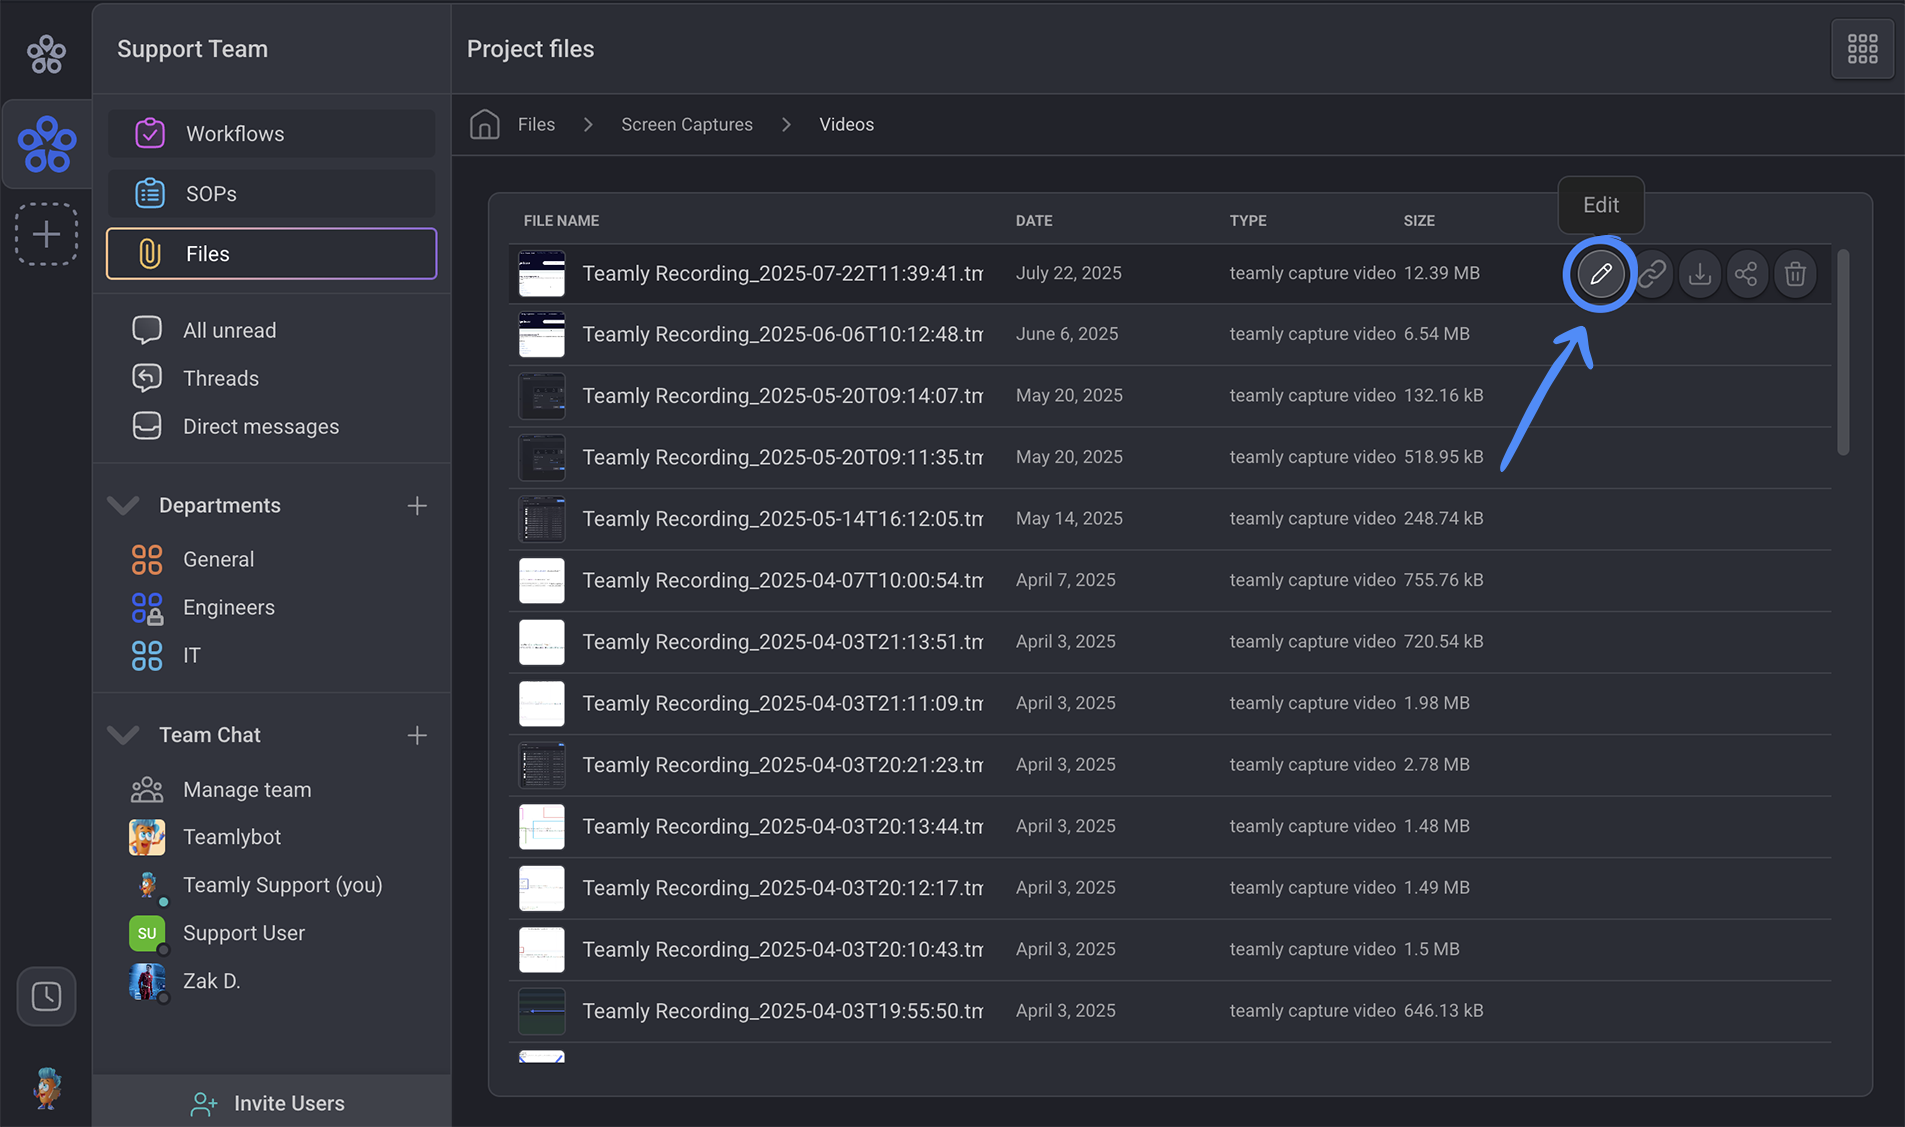The width and height of the screenshot is (1905, 1127).
Task: Open thumbnail of 2025-06-06T10:12:48 recording
Action: [x=541, y=334]
